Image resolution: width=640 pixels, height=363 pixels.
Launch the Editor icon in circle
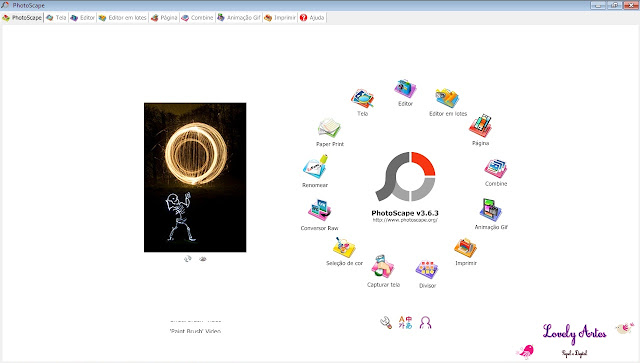click(405, 89)
